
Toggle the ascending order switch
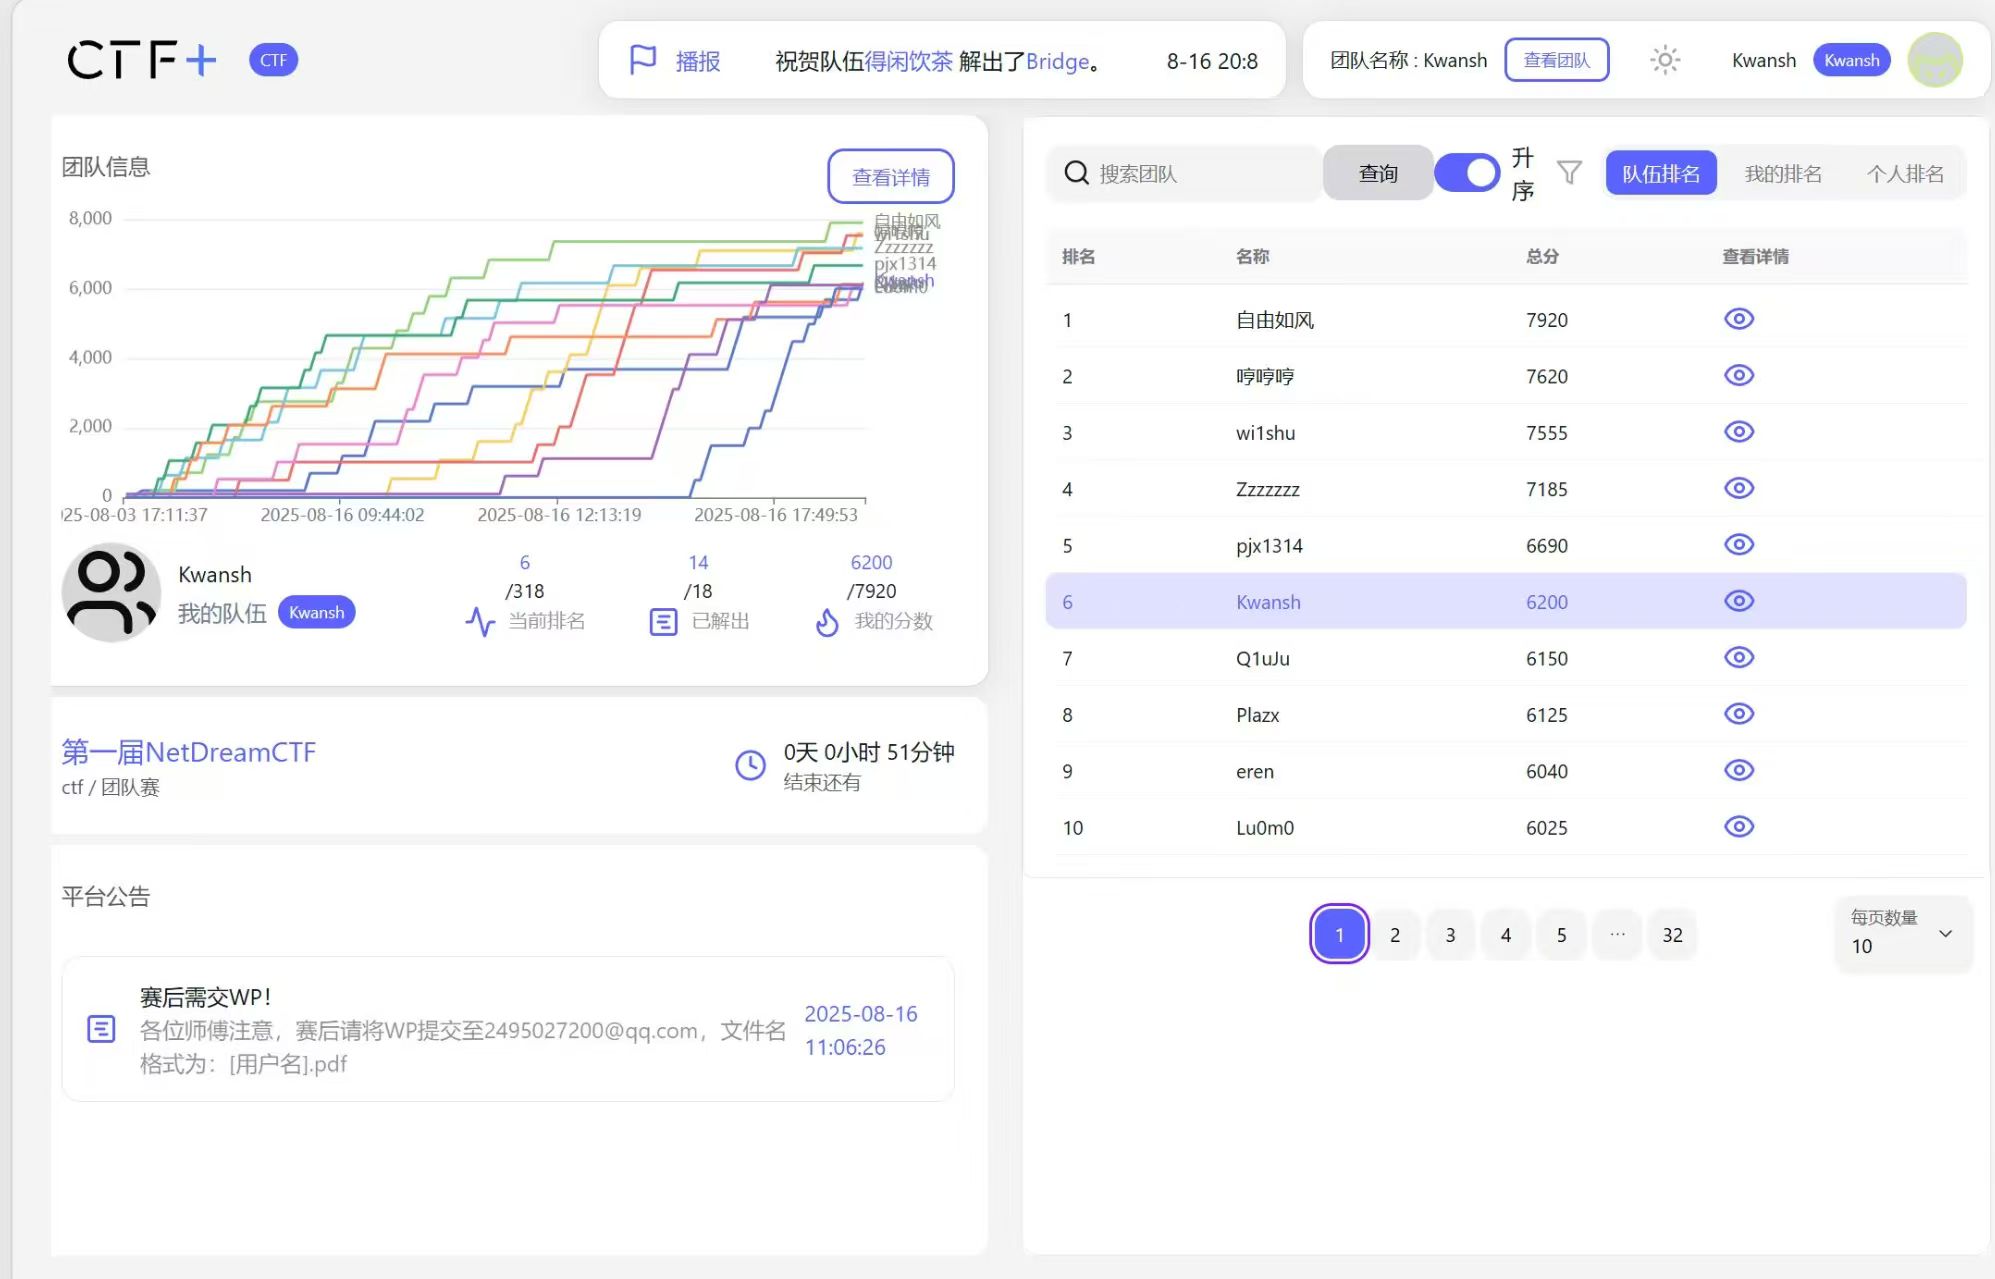point(1467,173)
